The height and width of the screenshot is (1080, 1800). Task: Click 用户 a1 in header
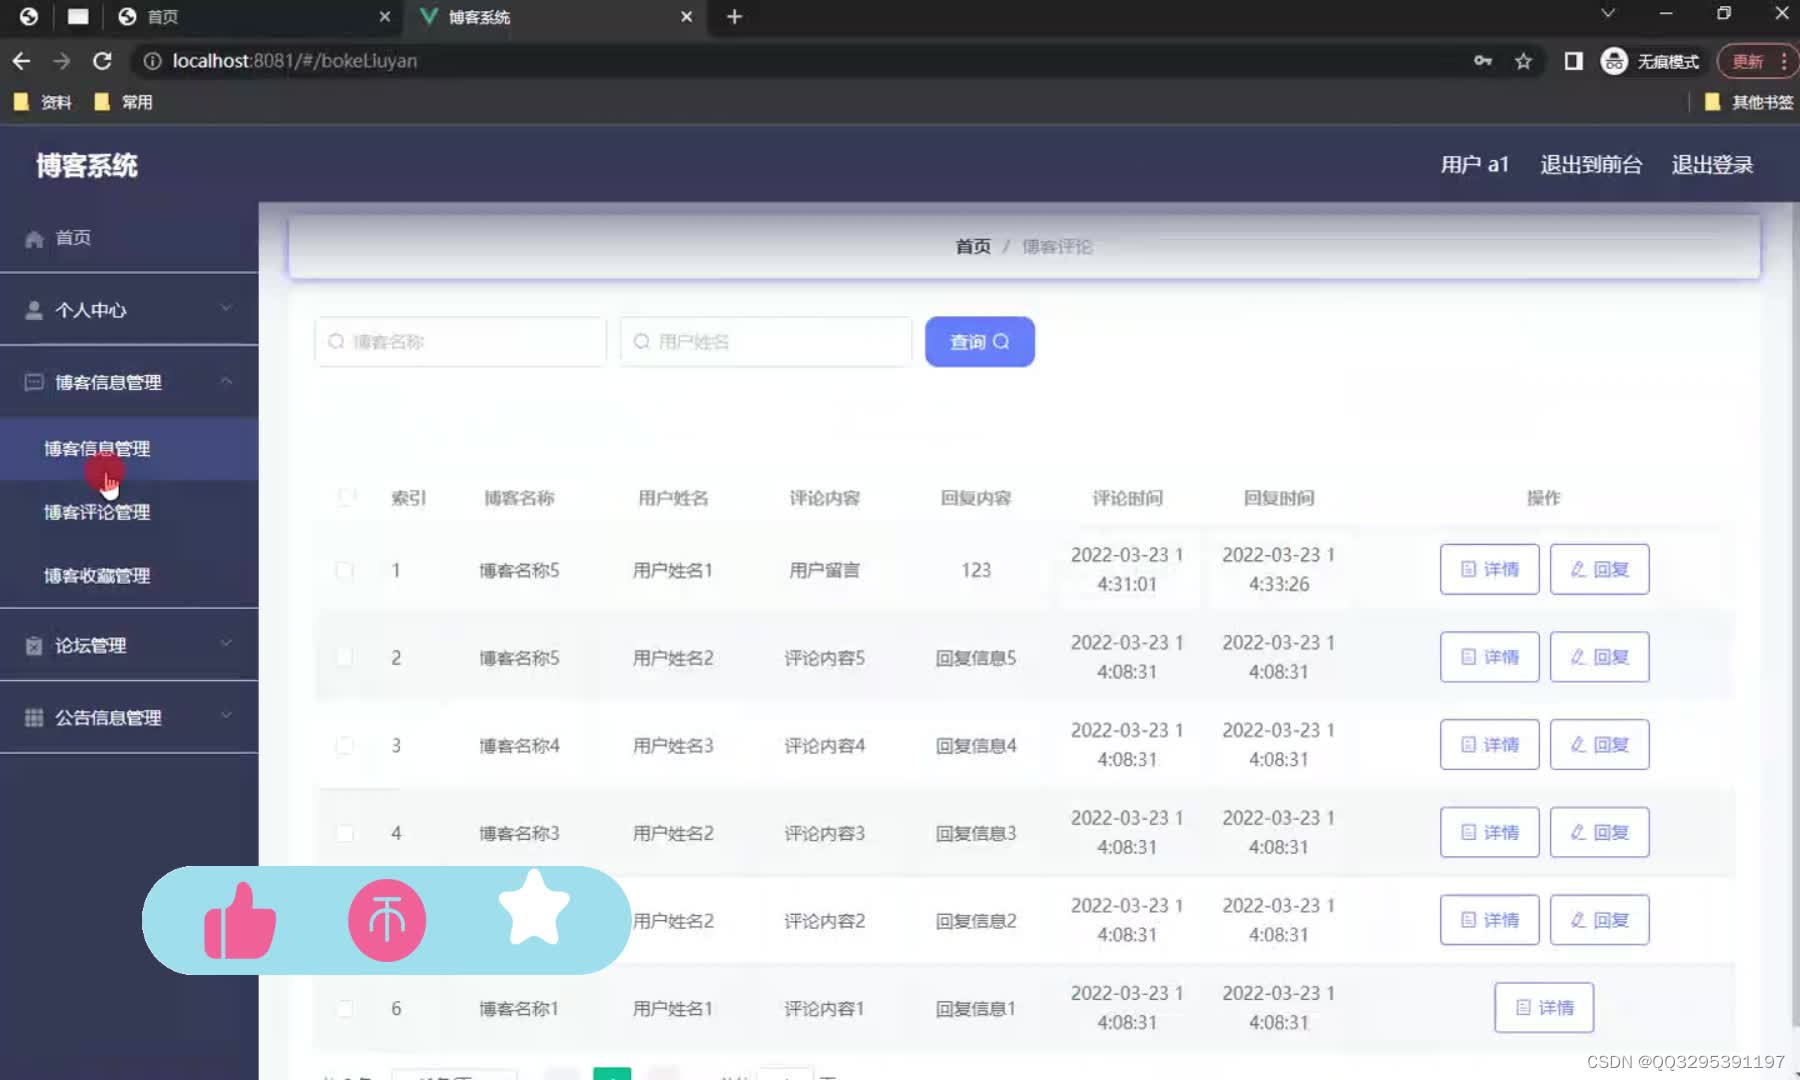pos(1474,165)
